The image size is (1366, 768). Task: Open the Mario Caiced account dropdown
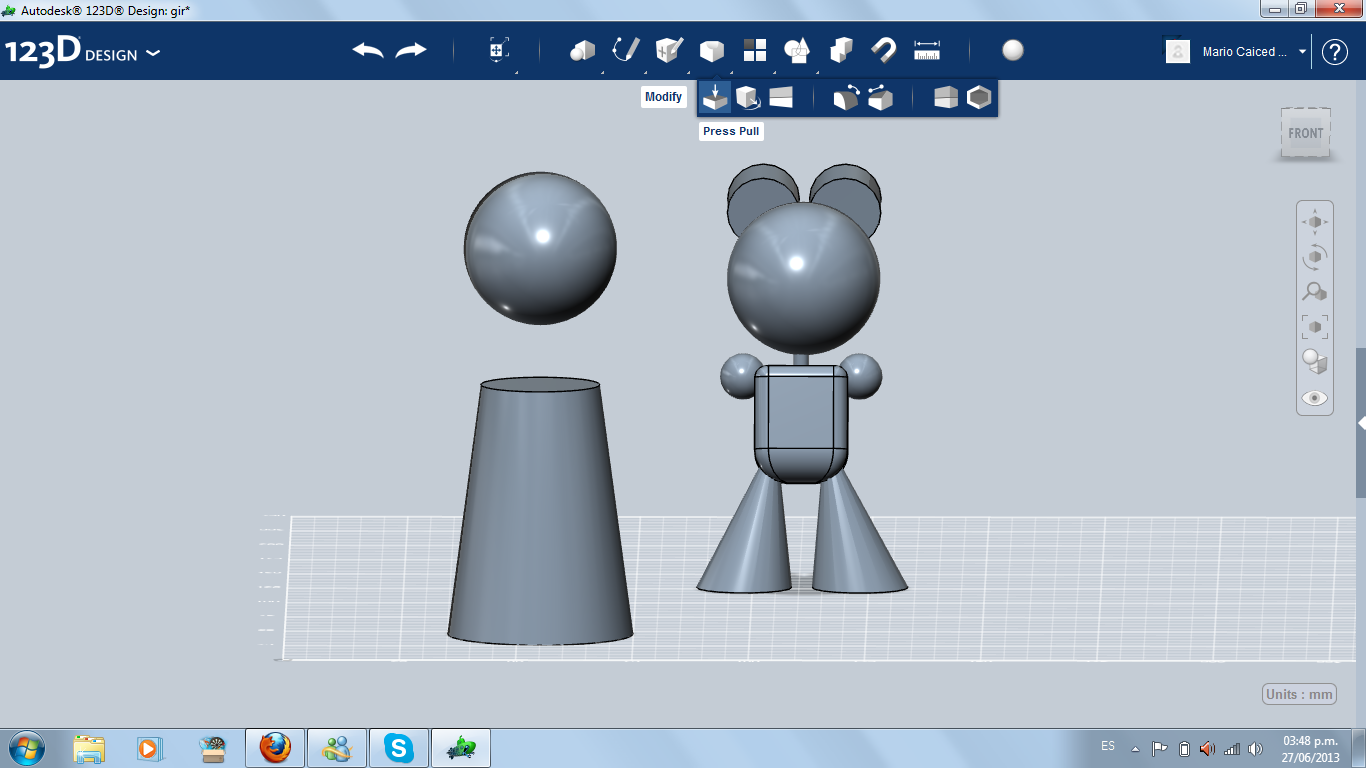click(x=1303, y=52)
